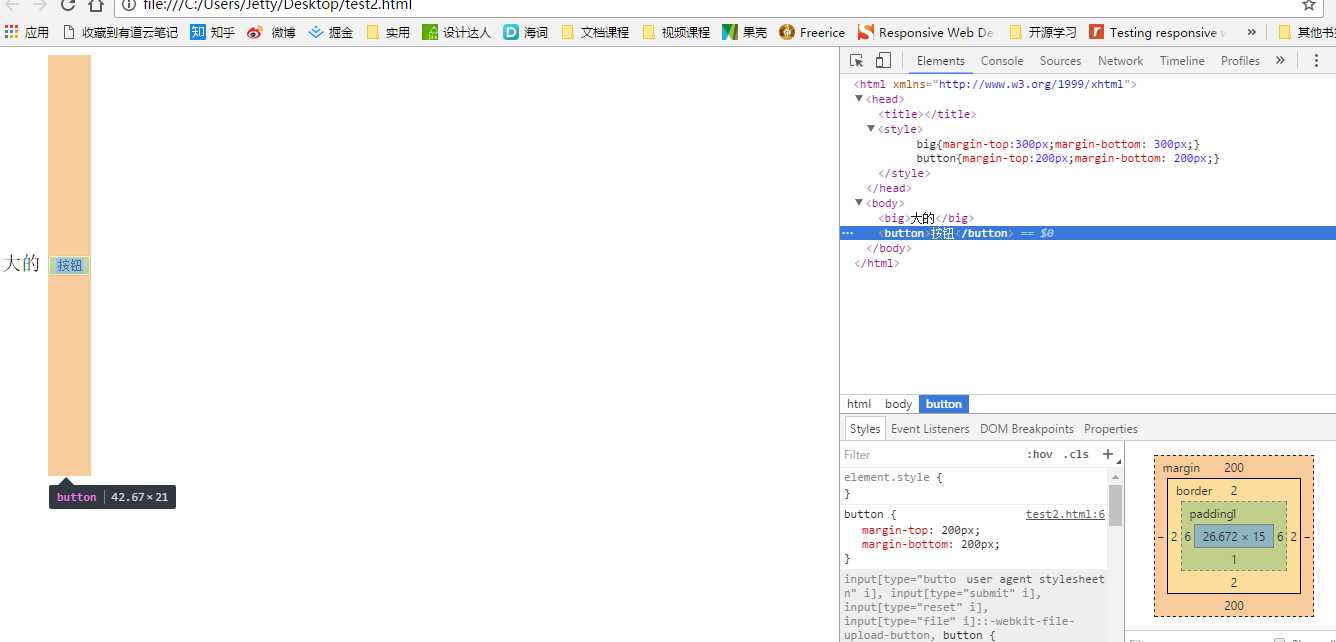Open the 果壳 bookmark
This screenshot has height=642, width=1336.
(x=745, y=32)
